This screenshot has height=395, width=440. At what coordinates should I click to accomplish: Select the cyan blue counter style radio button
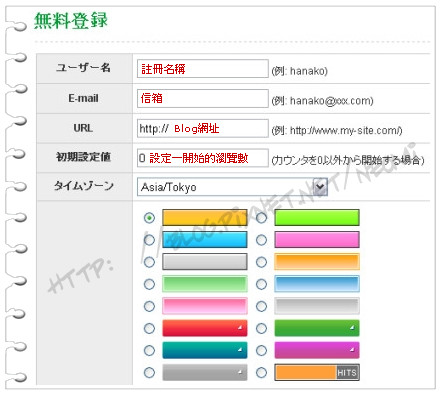click(x=149, y=240)
